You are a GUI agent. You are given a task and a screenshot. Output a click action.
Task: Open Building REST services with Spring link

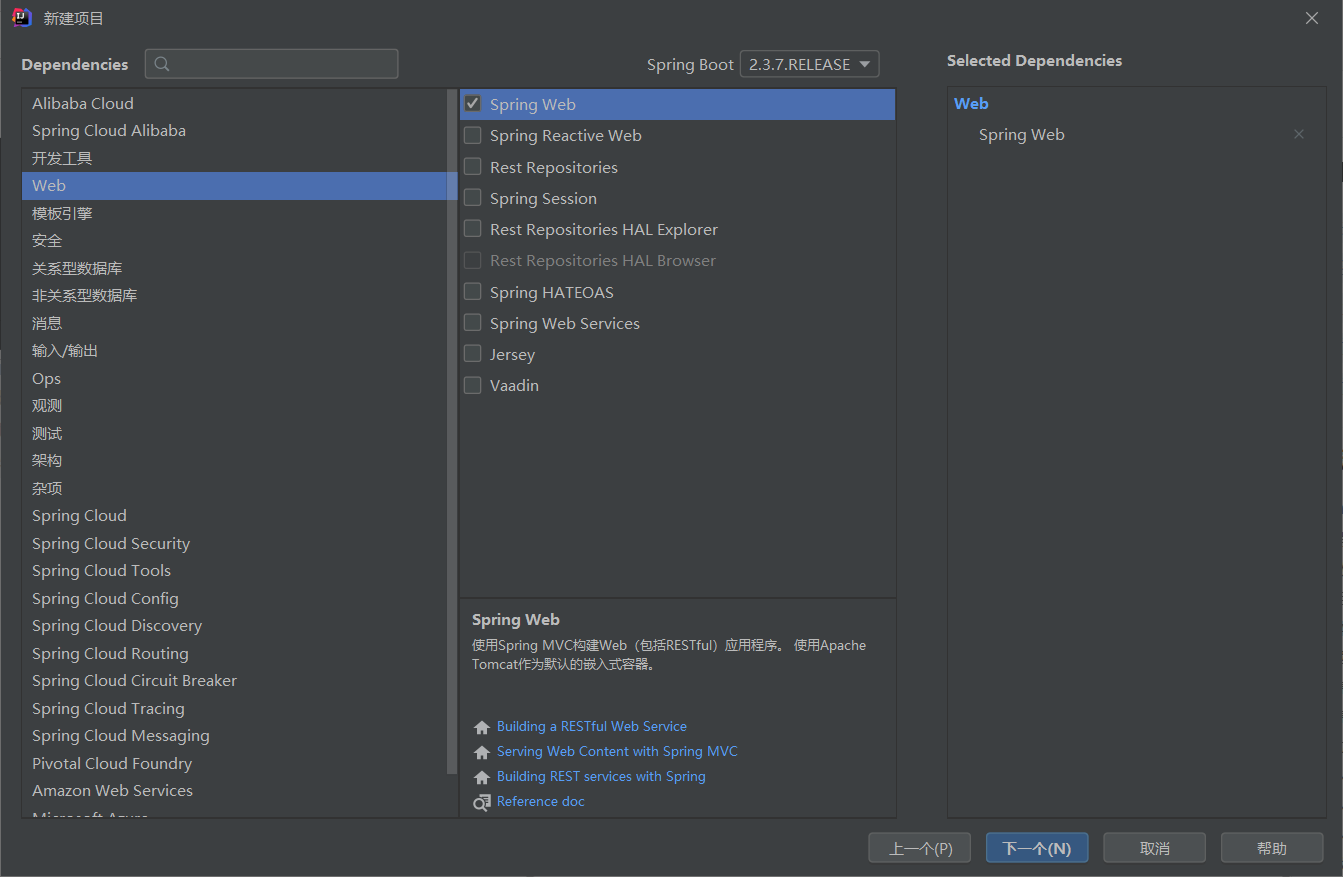point(601,777)
